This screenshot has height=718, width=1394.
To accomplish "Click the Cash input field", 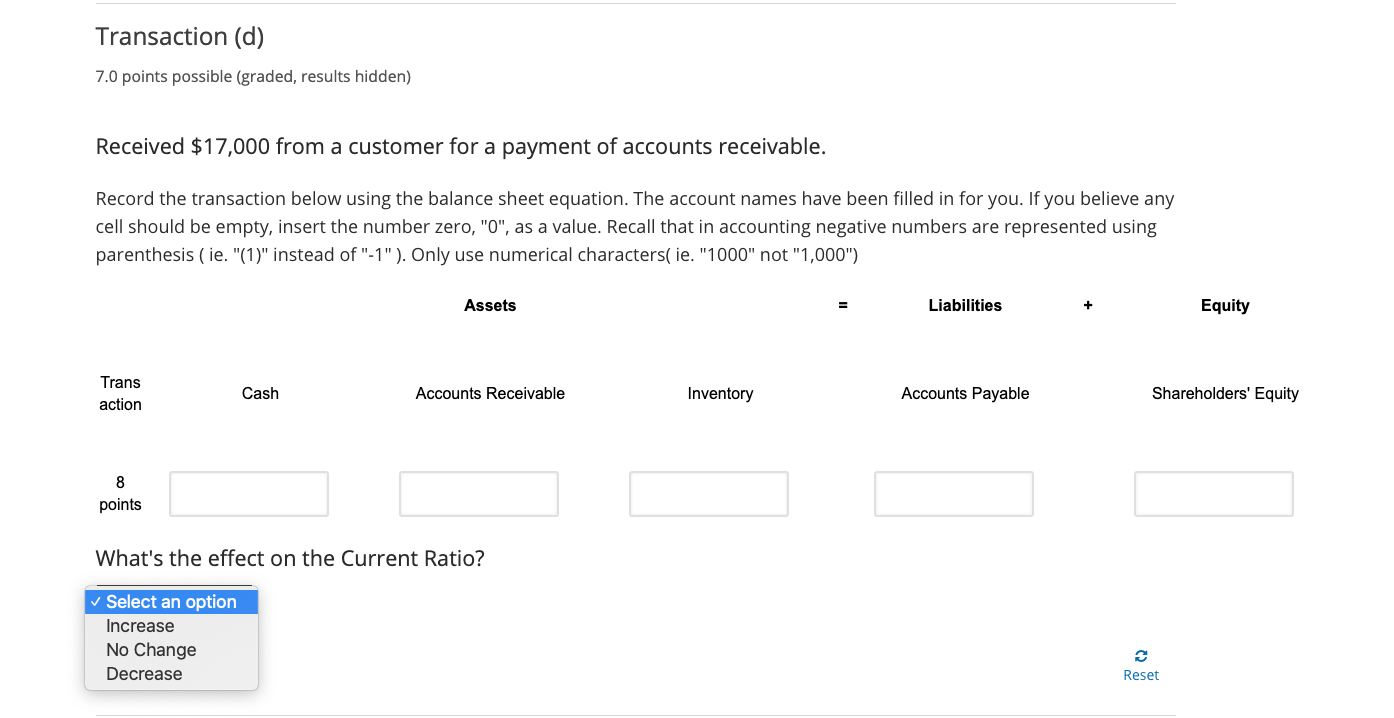I will pyautogui.click(x=248, y=493).
